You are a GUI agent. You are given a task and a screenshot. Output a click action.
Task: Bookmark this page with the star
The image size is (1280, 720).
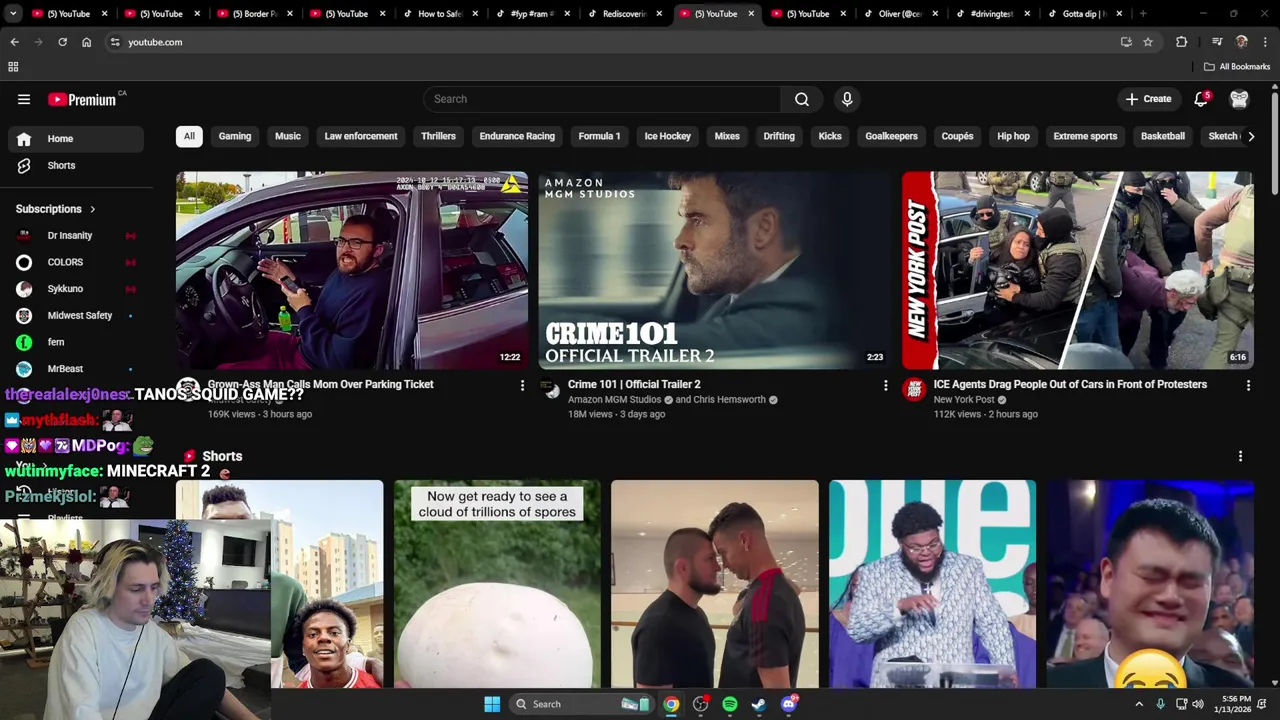(1148, 42)
